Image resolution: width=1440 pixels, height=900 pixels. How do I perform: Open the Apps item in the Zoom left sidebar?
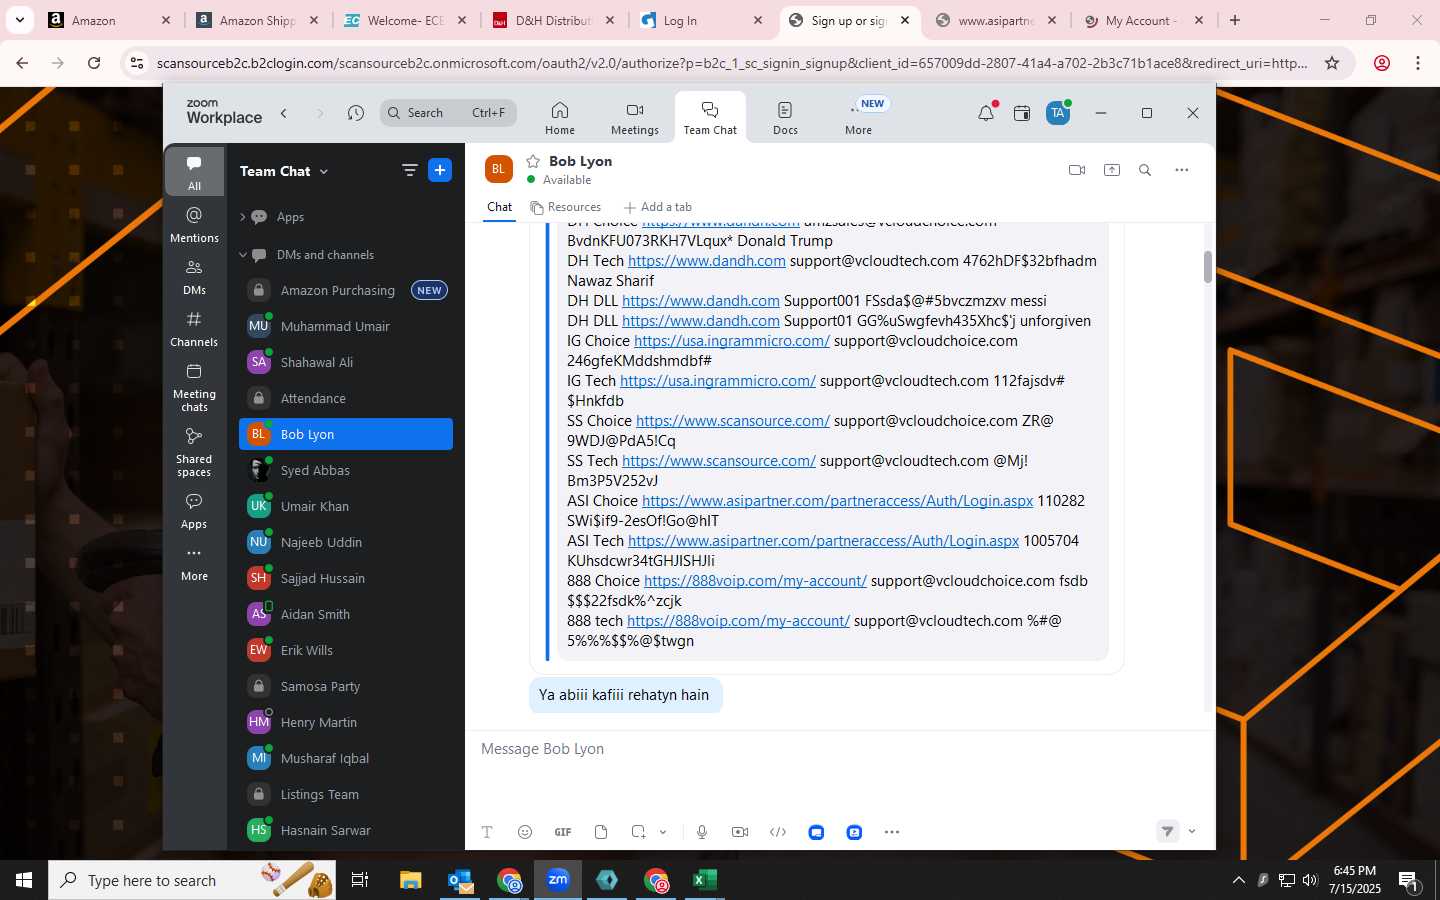(194, 511)
